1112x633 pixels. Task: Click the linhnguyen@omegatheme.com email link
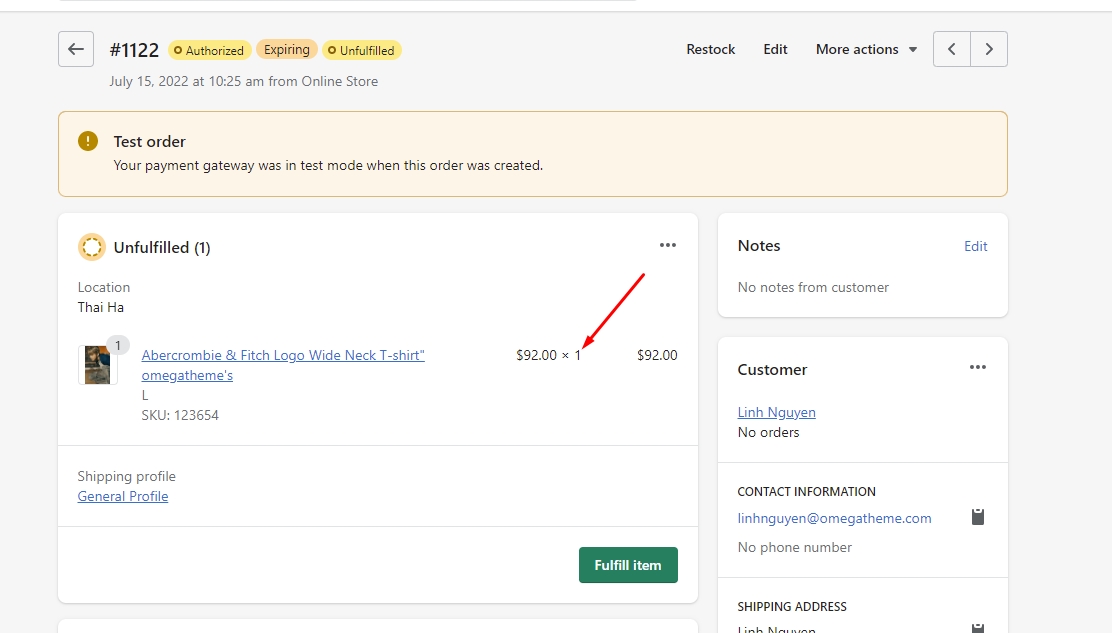pos(834,518)
